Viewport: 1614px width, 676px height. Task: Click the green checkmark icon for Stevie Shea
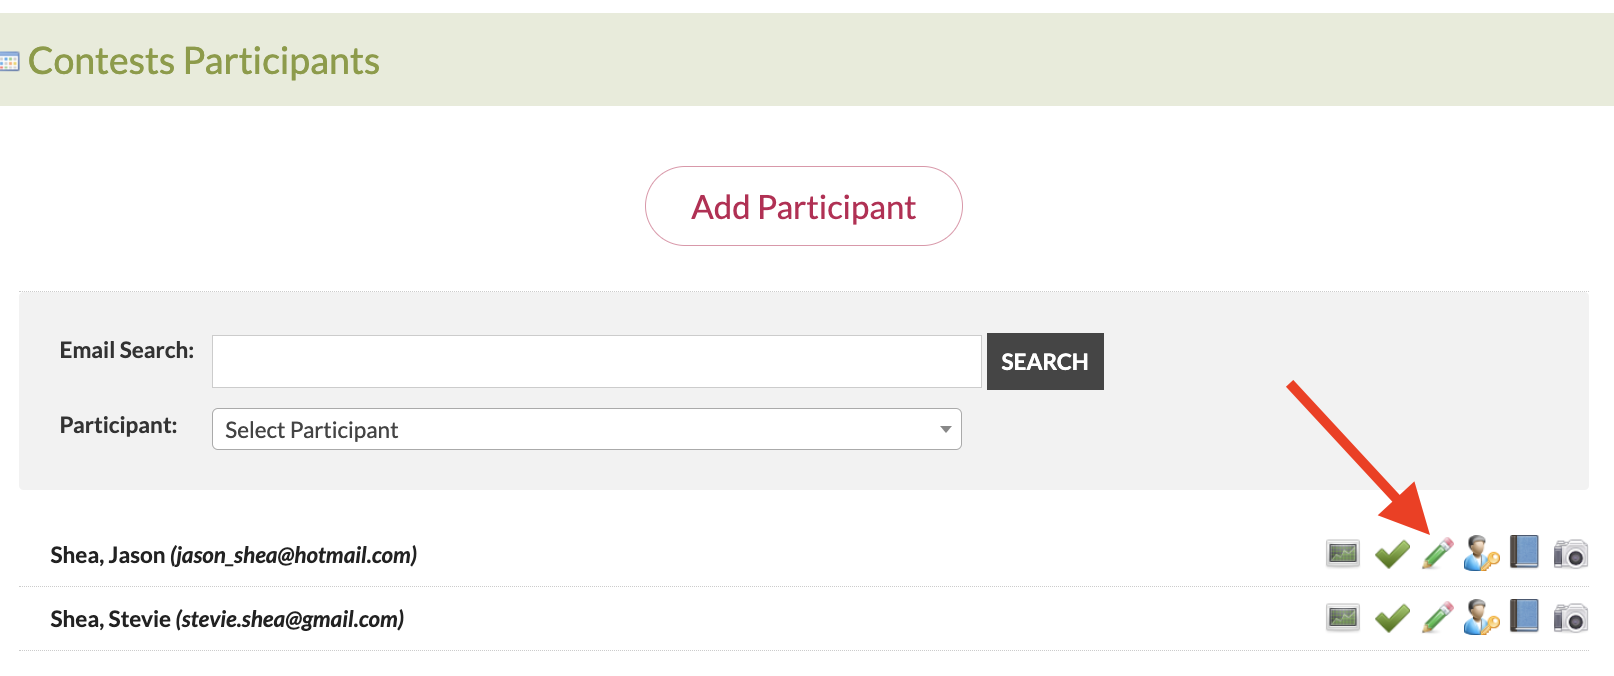1392,618
